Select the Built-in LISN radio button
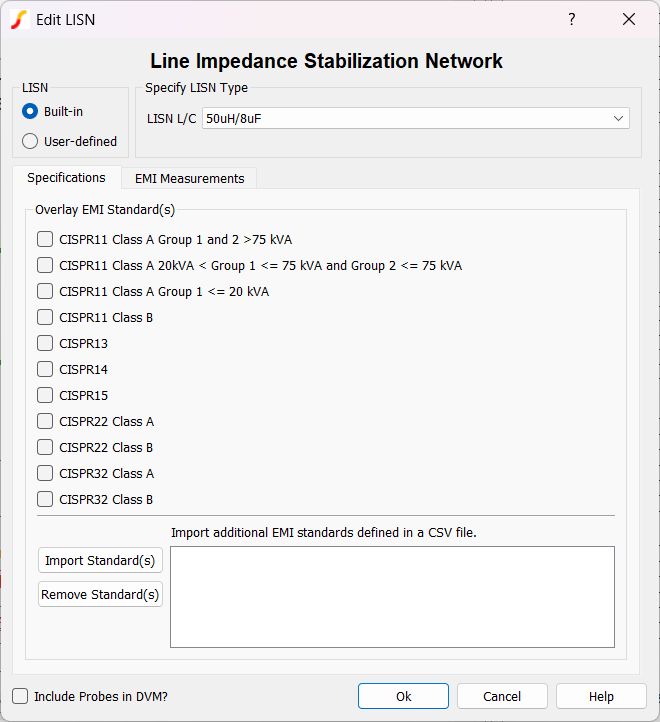This screenshot has width=660, height=722. [30, 111]
